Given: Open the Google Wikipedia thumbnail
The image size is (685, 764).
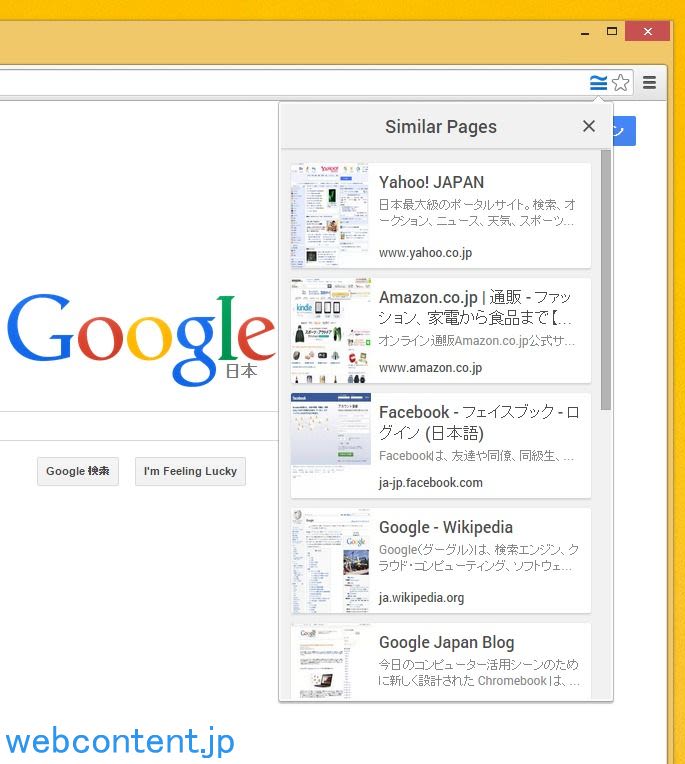Looking at the screenshot, I should coord(330,560).
